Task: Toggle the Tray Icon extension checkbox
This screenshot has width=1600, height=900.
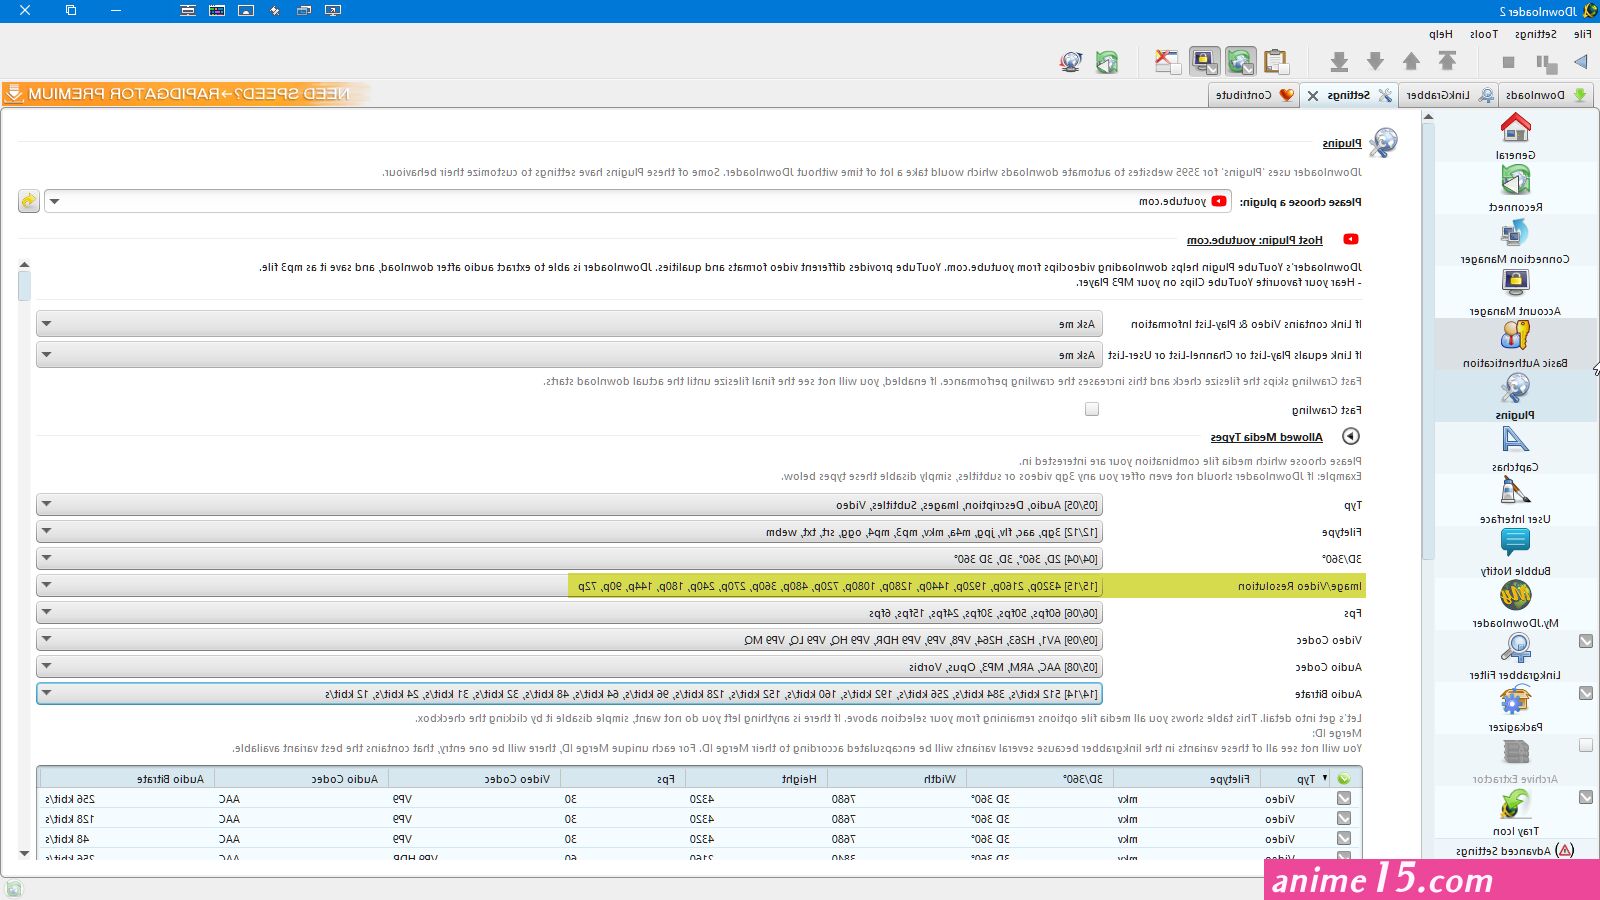Action: point(1586,797)
